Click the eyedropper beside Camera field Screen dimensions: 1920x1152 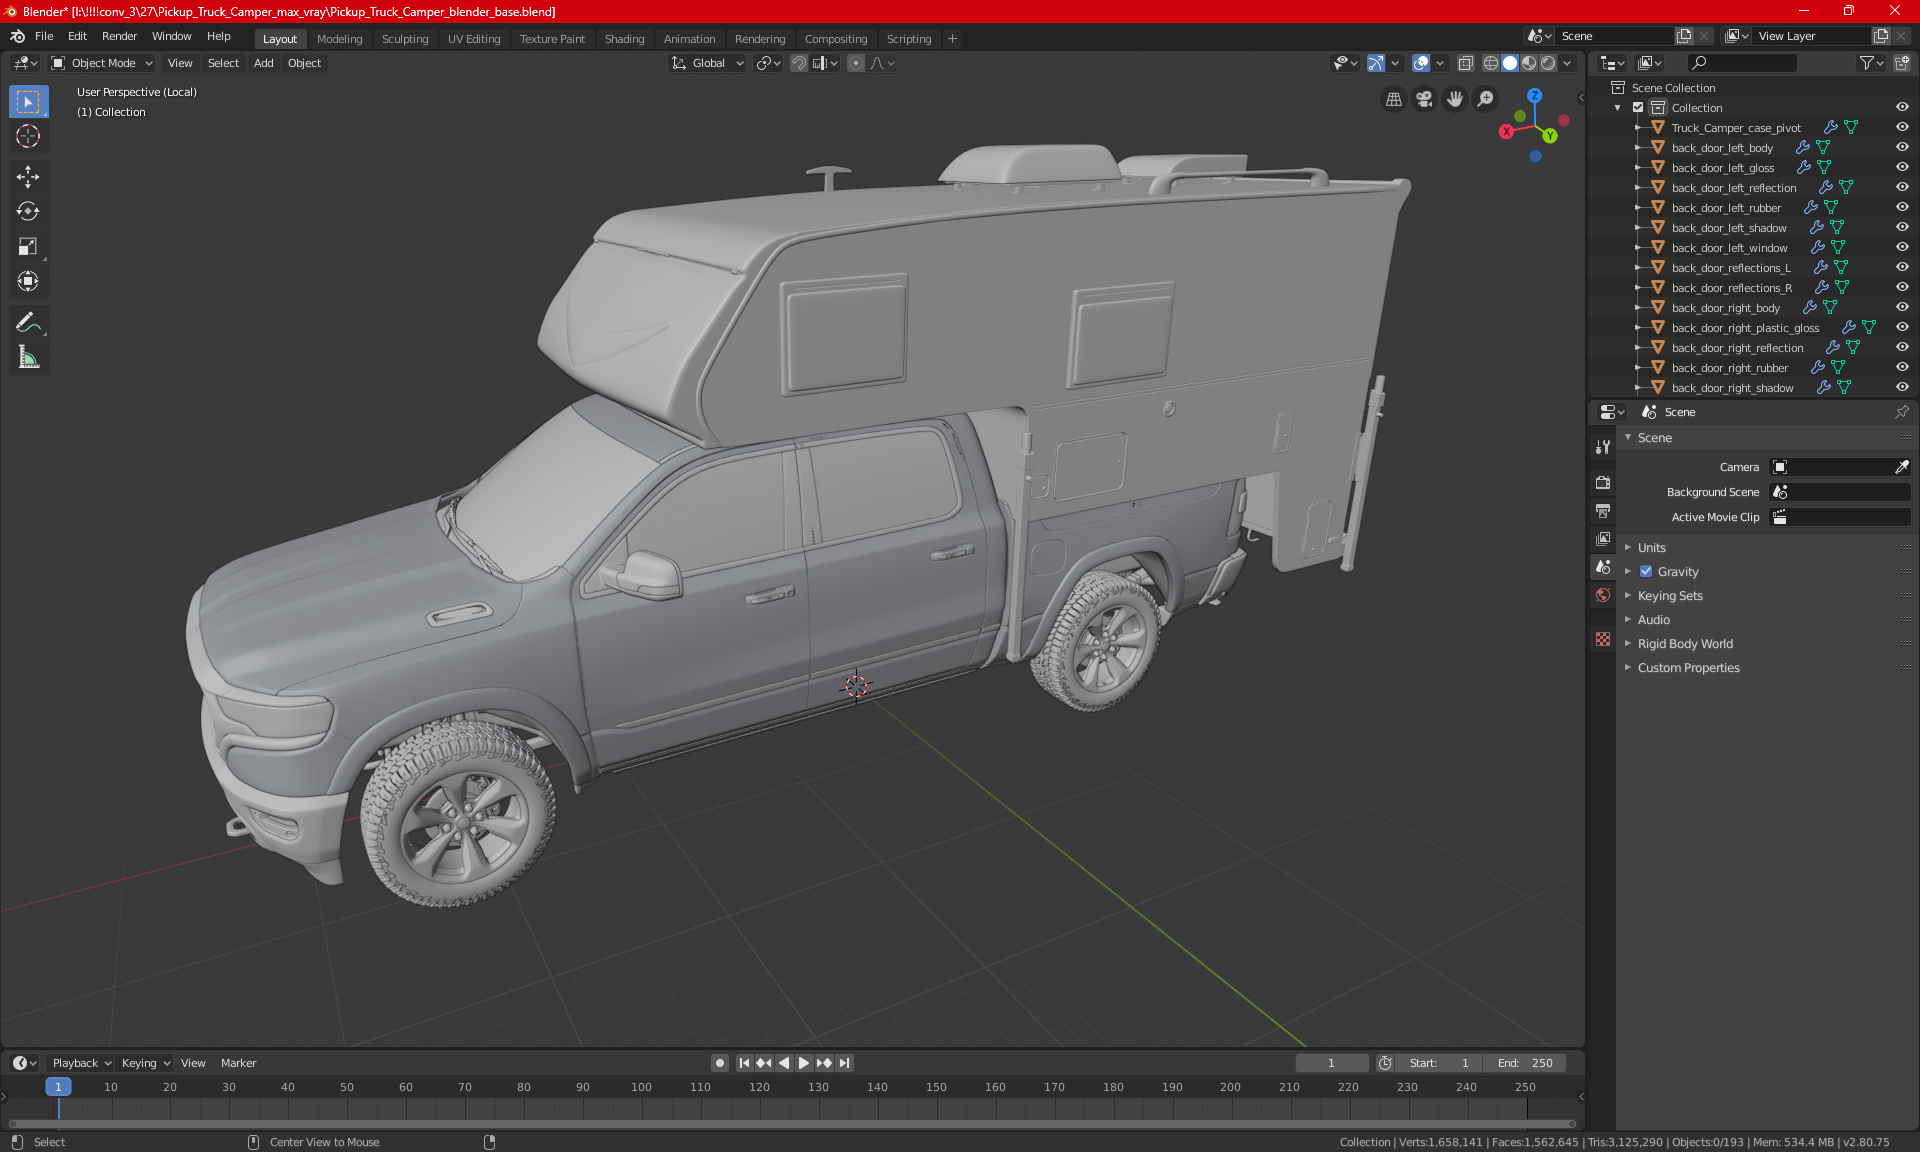pos(1901,467)
